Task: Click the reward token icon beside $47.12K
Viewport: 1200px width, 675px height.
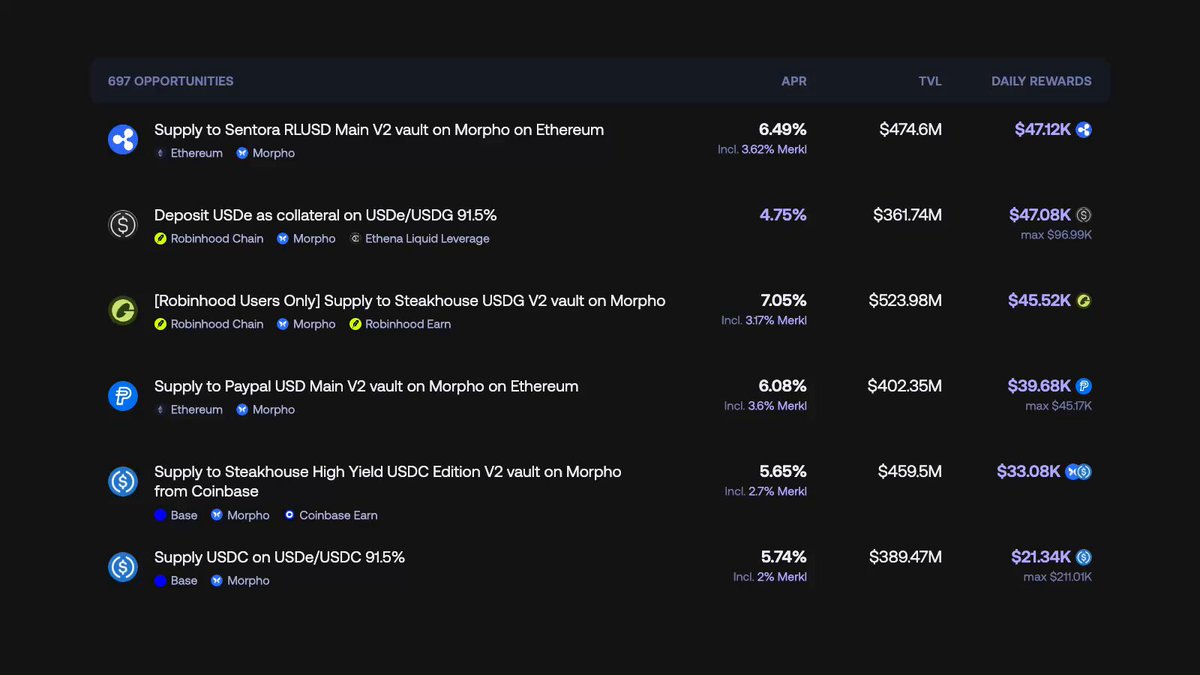Action: (x=1083, y=129)
